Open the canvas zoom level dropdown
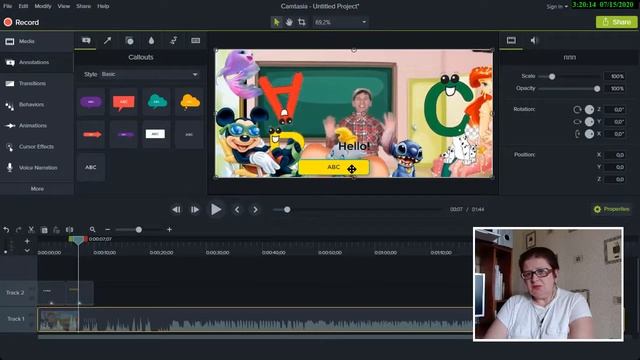The image size is (640, 360). point(340,22)
